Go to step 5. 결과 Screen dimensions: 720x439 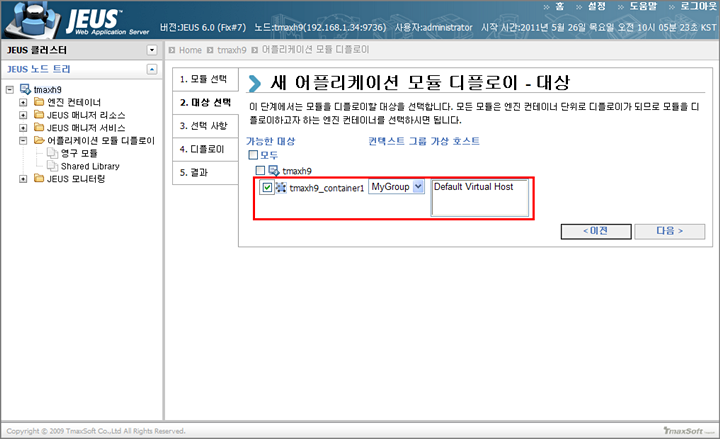tap(205, 173)
